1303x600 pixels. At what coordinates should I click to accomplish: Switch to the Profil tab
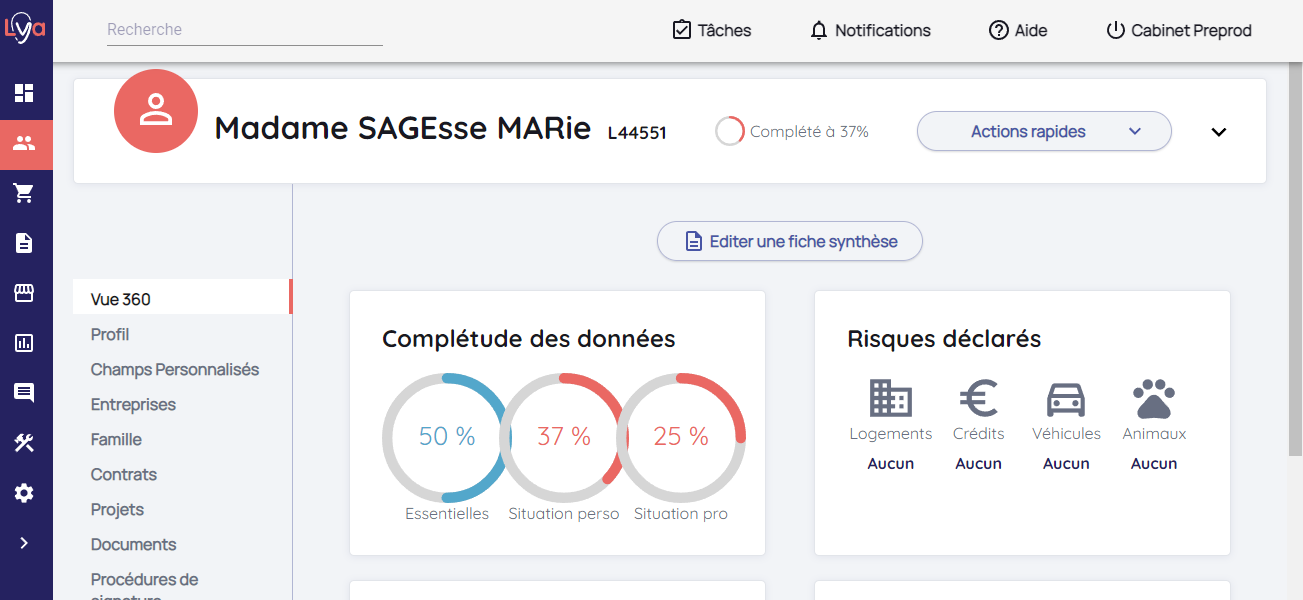pos(110,334)
